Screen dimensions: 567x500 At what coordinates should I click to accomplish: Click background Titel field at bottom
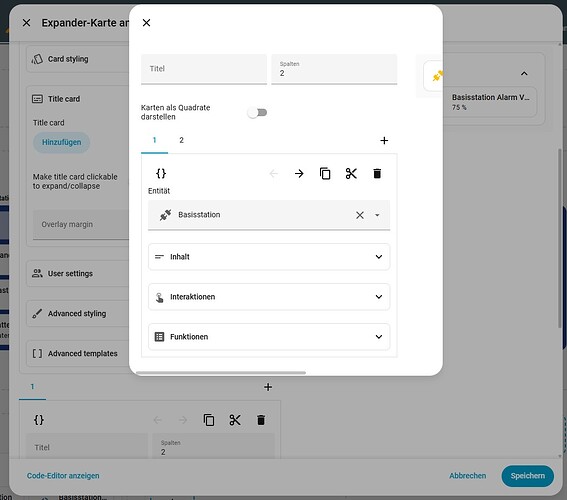click(x=87, y=446)
